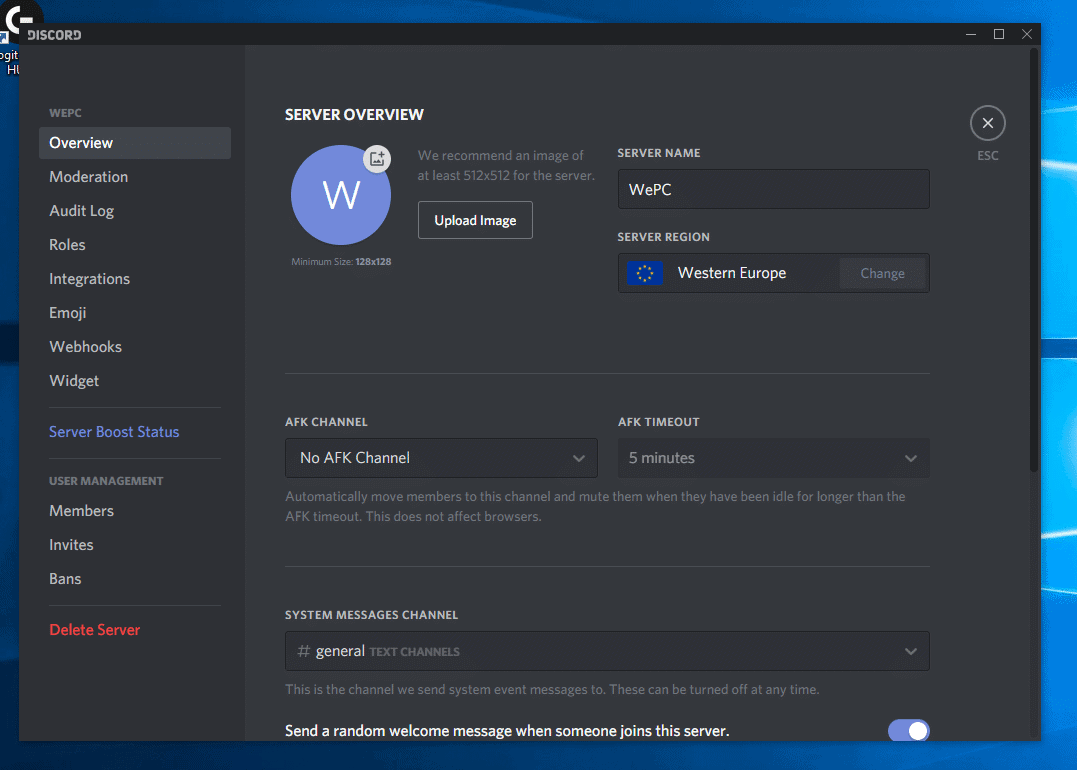Select the Overview settings tab
Image resolution: width=1077 pixels, height=770 pixels.
click(x=135, y=143)
